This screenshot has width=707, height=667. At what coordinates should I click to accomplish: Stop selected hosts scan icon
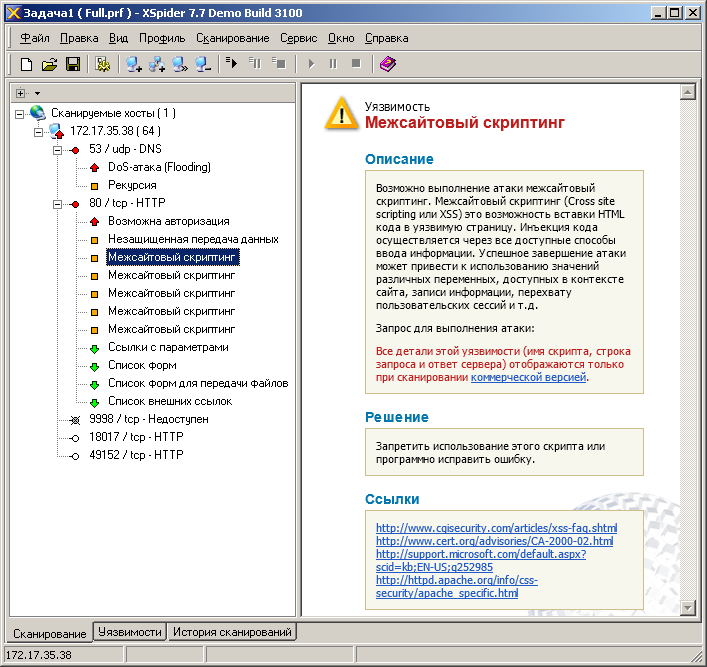click(x=279, y=64)
